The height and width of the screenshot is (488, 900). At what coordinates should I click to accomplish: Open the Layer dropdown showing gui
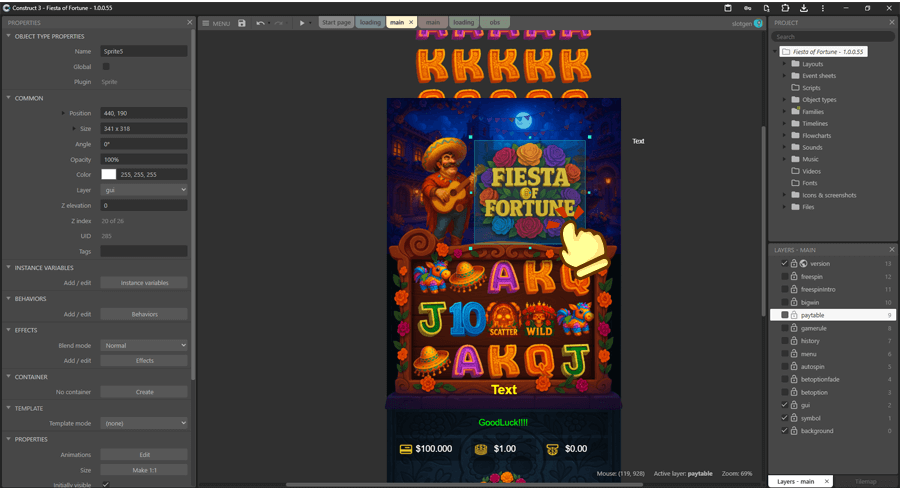coord(144,190)
